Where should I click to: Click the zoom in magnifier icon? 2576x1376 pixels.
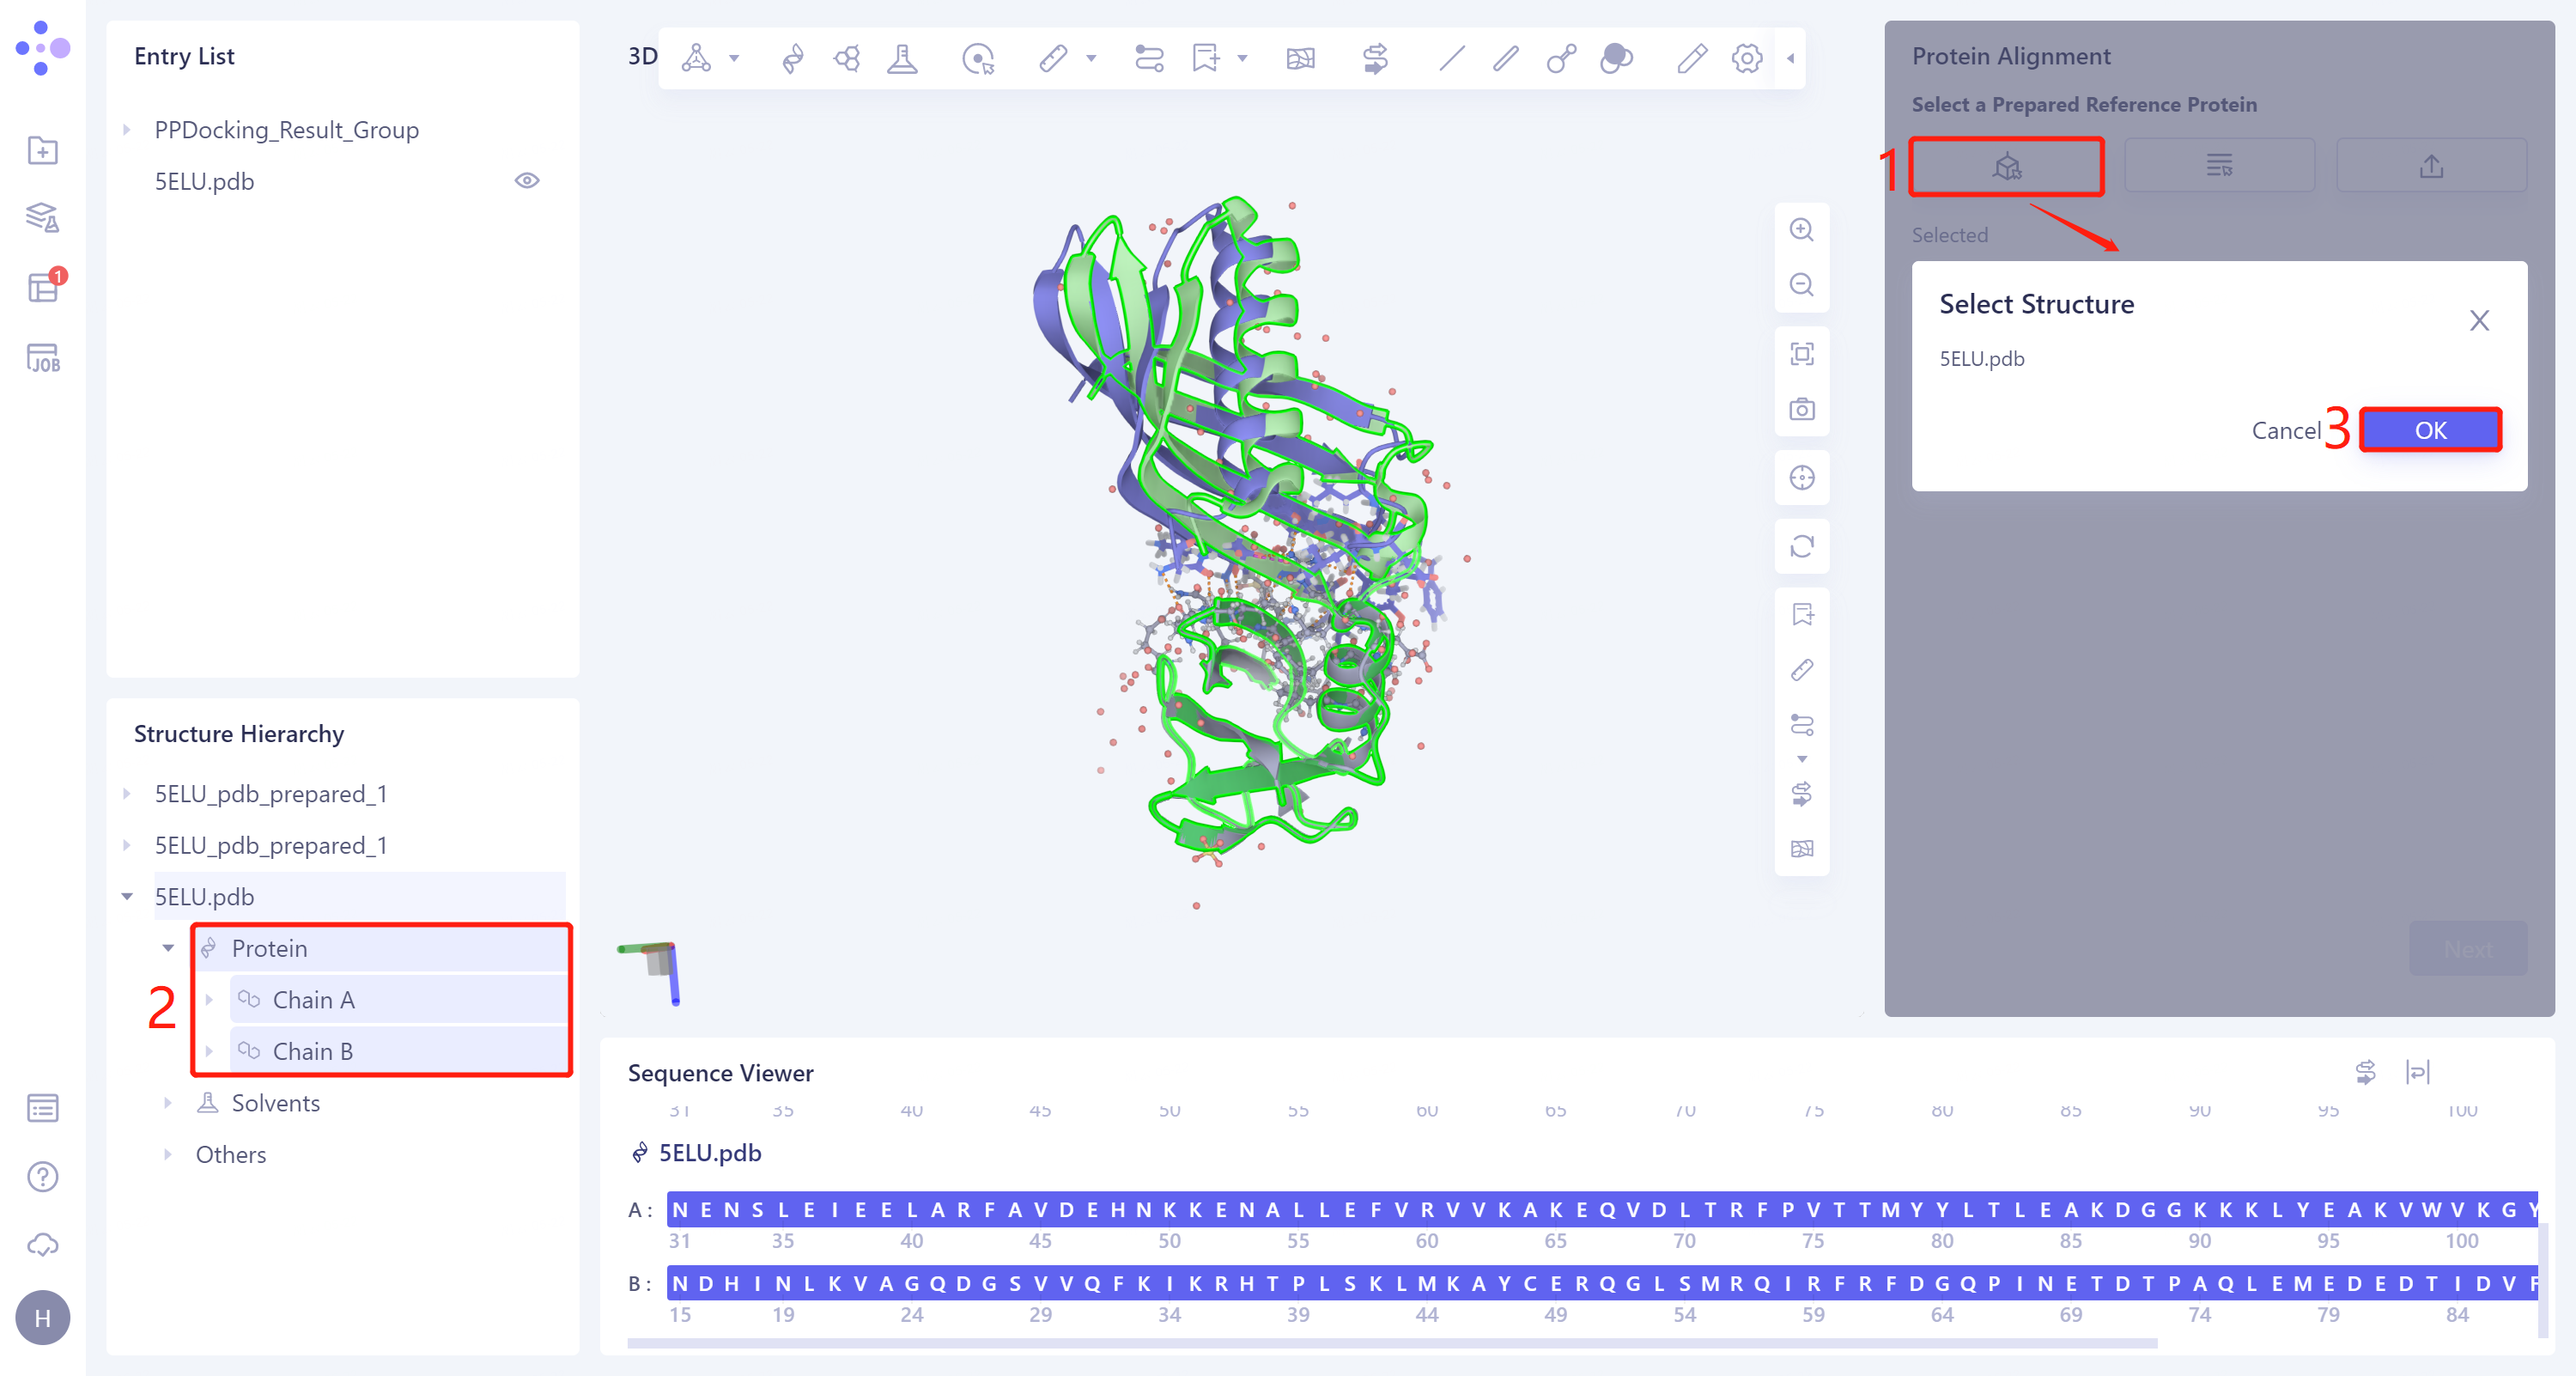point(1801,230)
